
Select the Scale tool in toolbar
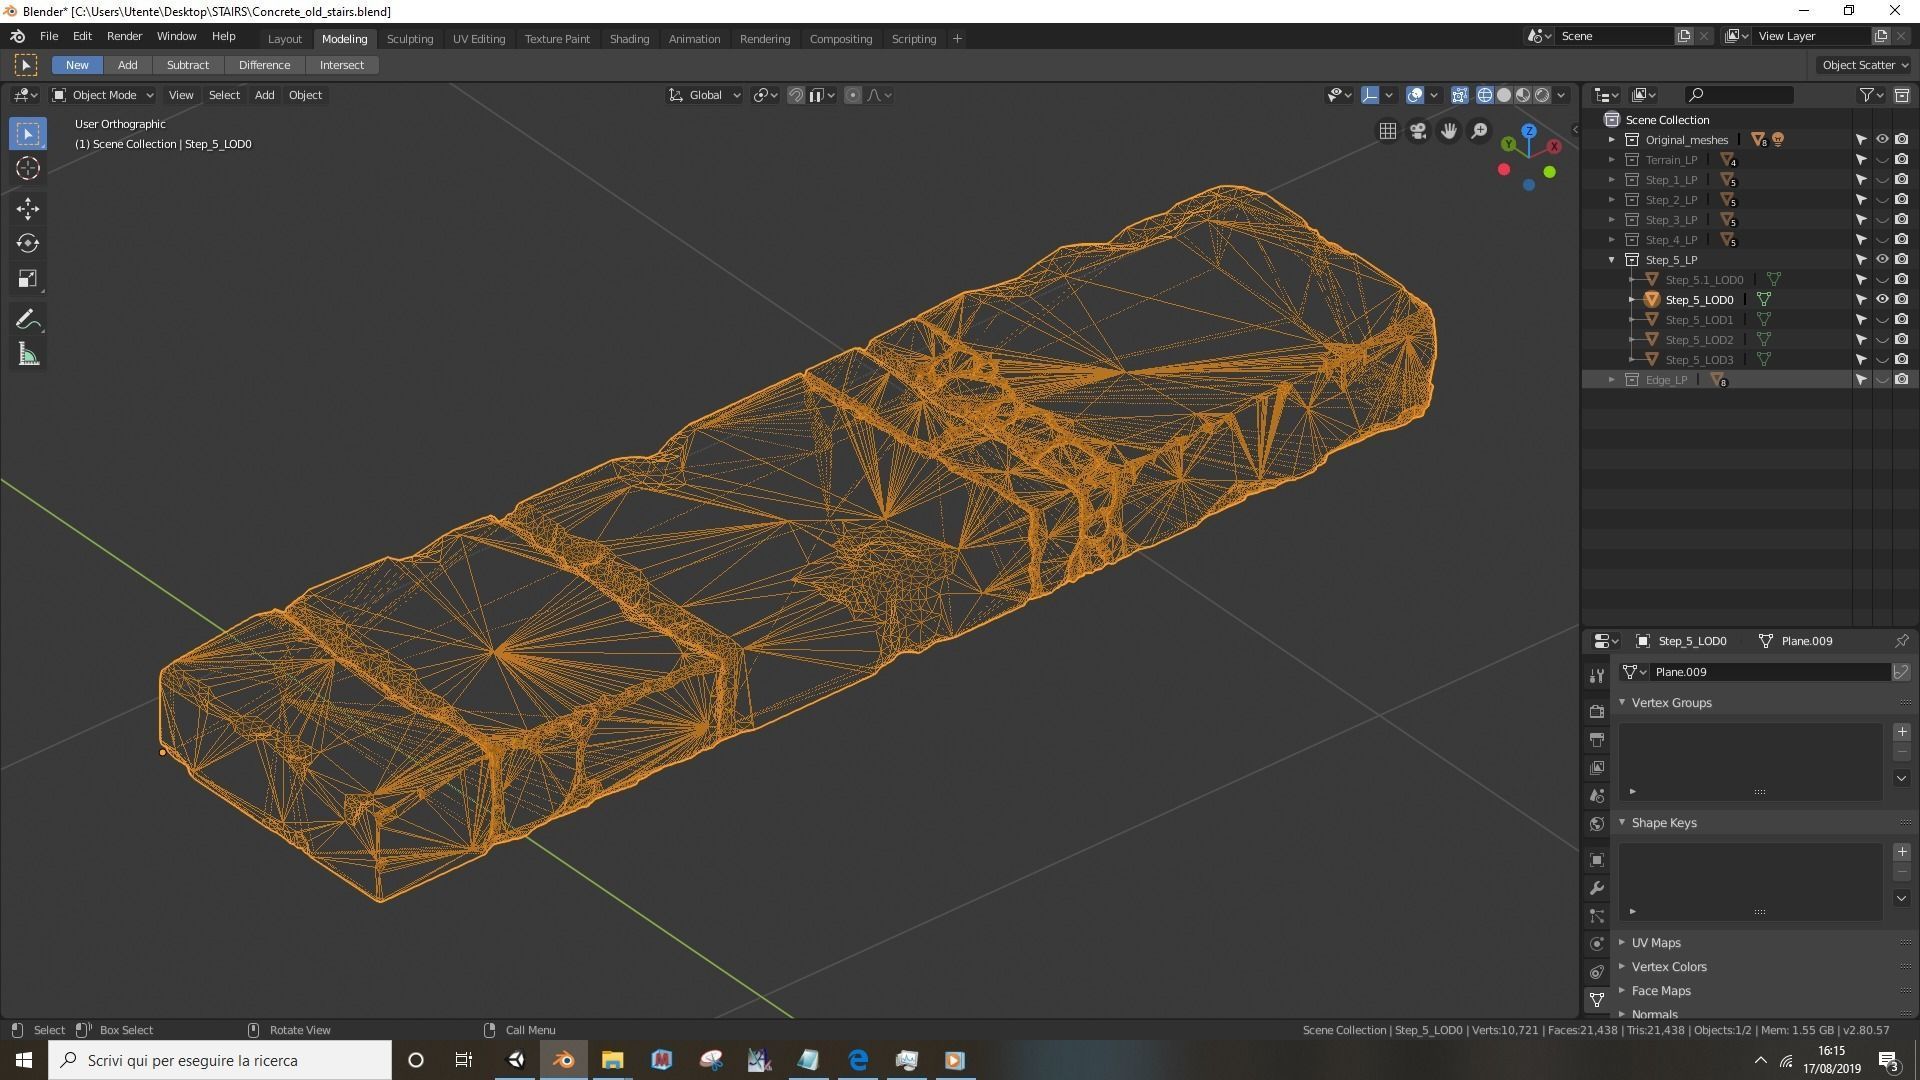(x=27, y=279)
